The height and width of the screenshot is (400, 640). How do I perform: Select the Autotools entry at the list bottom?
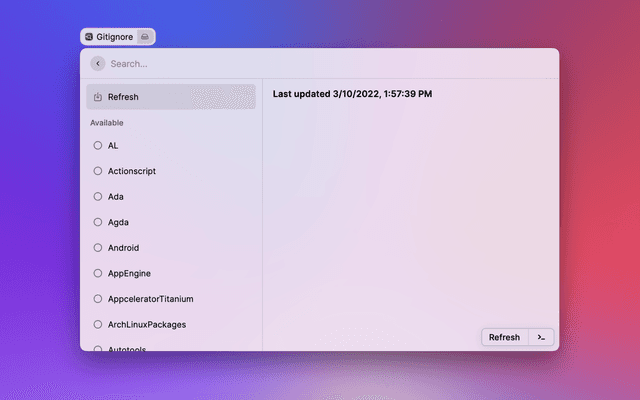(x=130, y=347)
